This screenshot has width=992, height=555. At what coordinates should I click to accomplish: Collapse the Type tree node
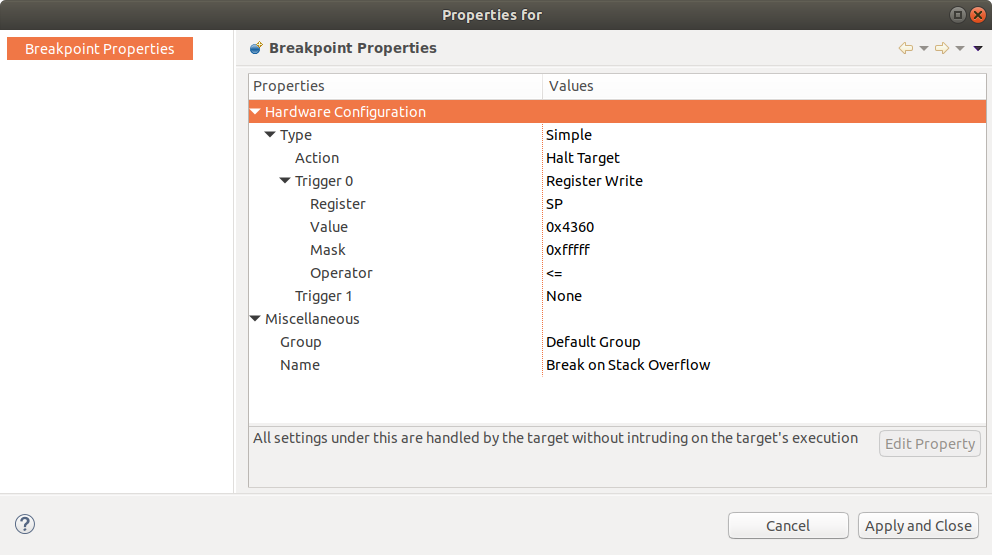tap(270, 135)
